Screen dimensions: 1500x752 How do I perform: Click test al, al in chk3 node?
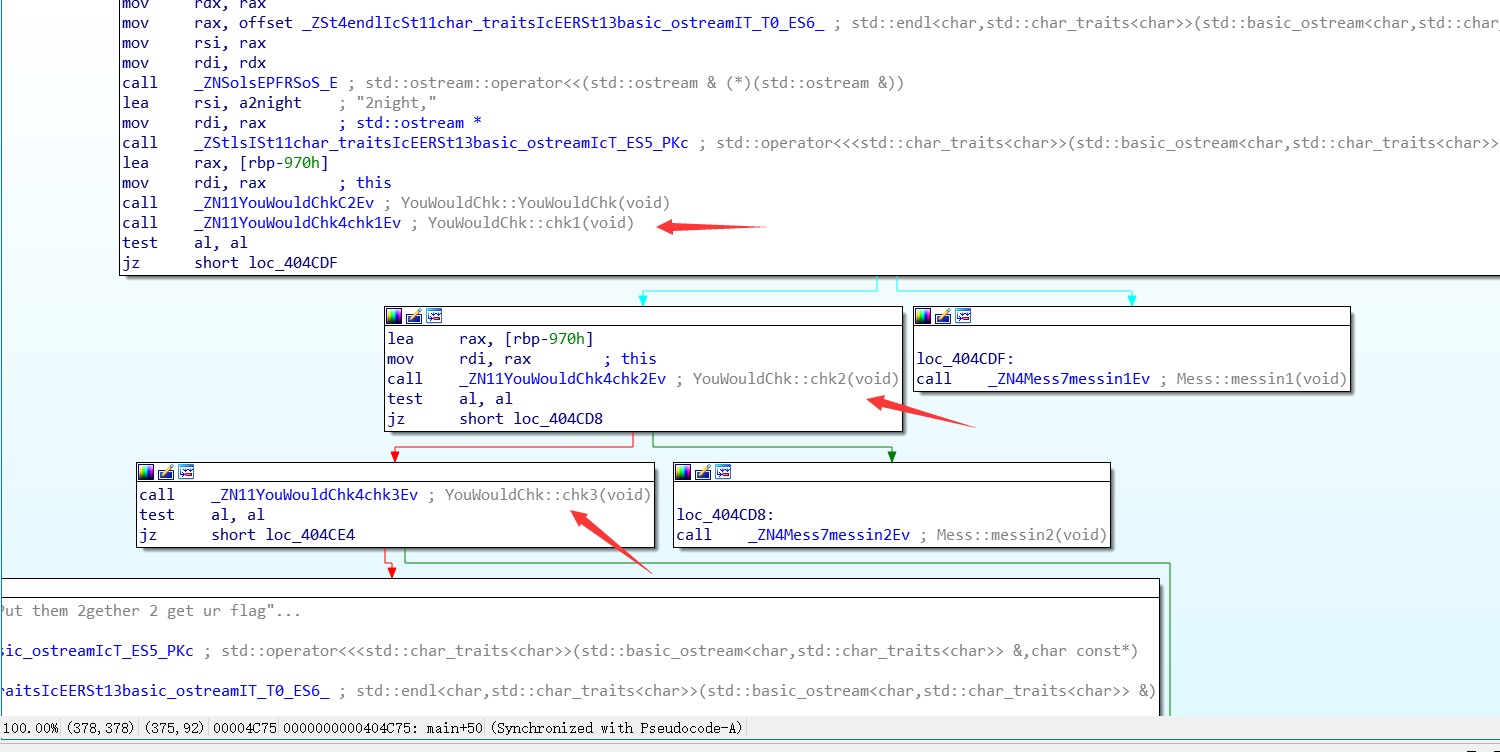202,515
